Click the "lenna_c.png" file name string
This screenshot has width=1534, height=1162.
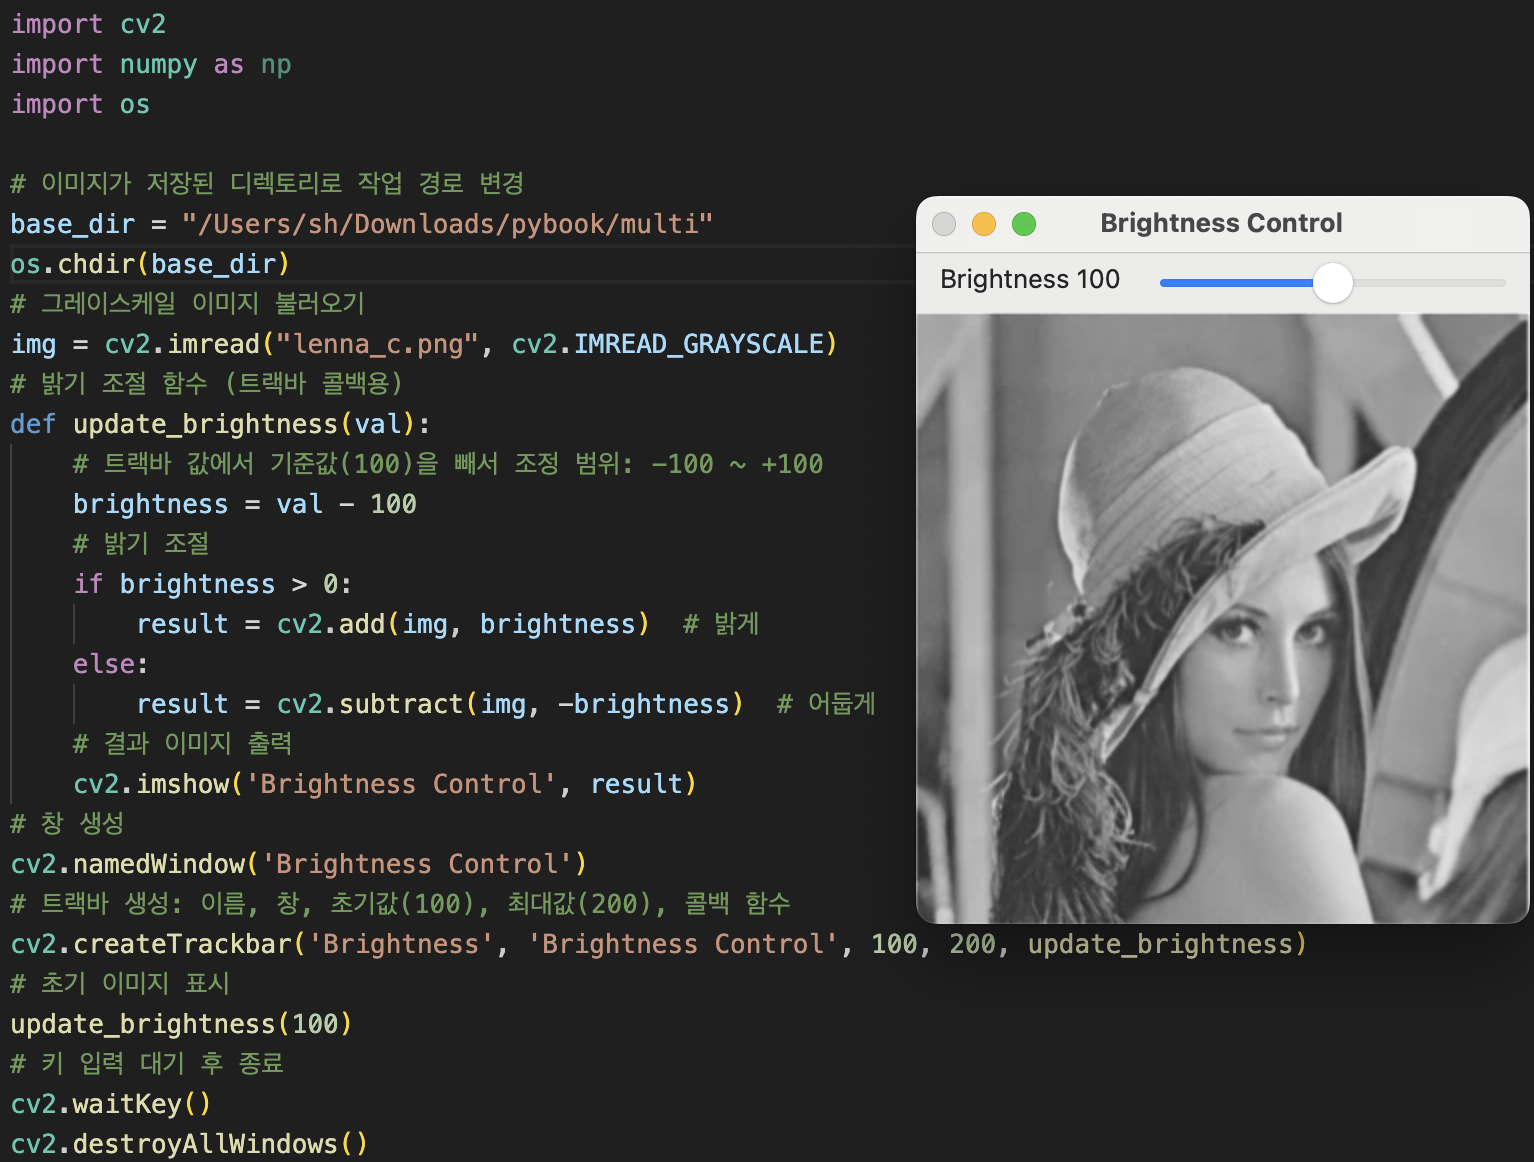pyautogui.click(x=378, y=344)
